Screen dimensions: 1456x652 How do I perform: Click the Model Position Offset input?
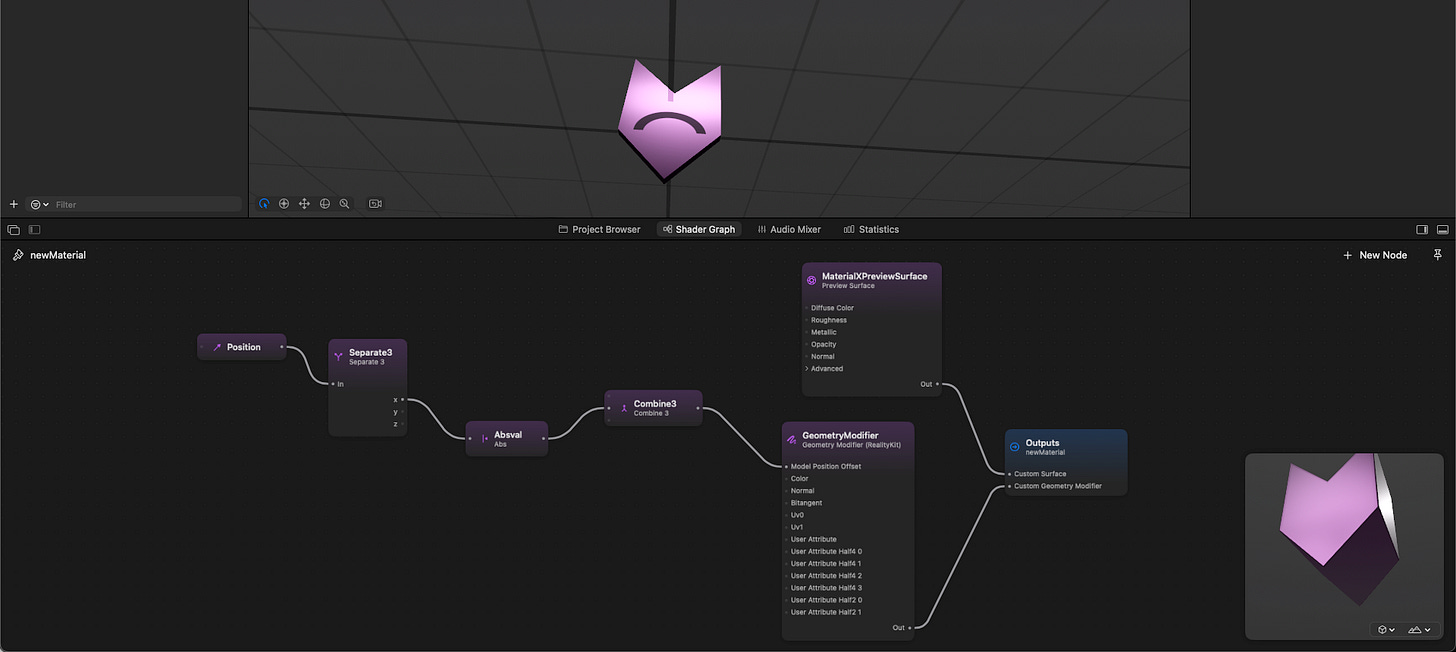824,466
